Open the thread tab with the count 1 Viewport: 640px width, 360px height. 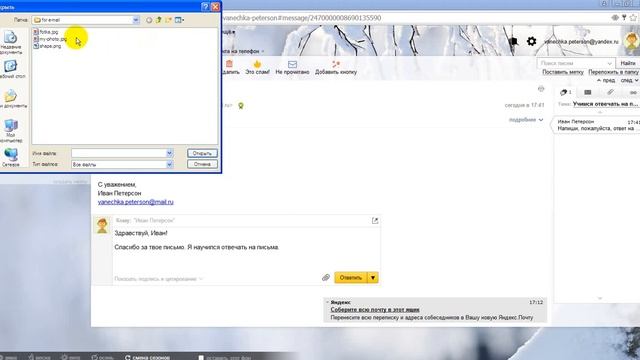point(565,92)
